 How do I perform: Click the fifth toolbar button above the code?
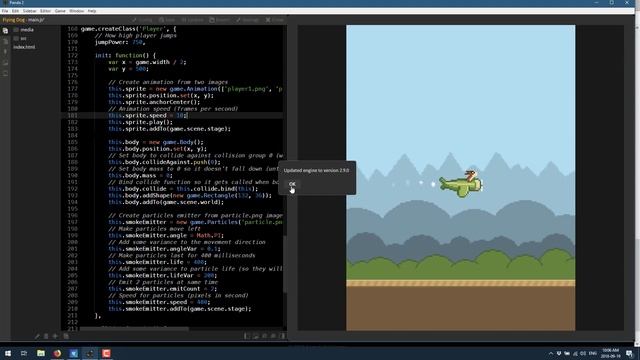coord(247,20)
